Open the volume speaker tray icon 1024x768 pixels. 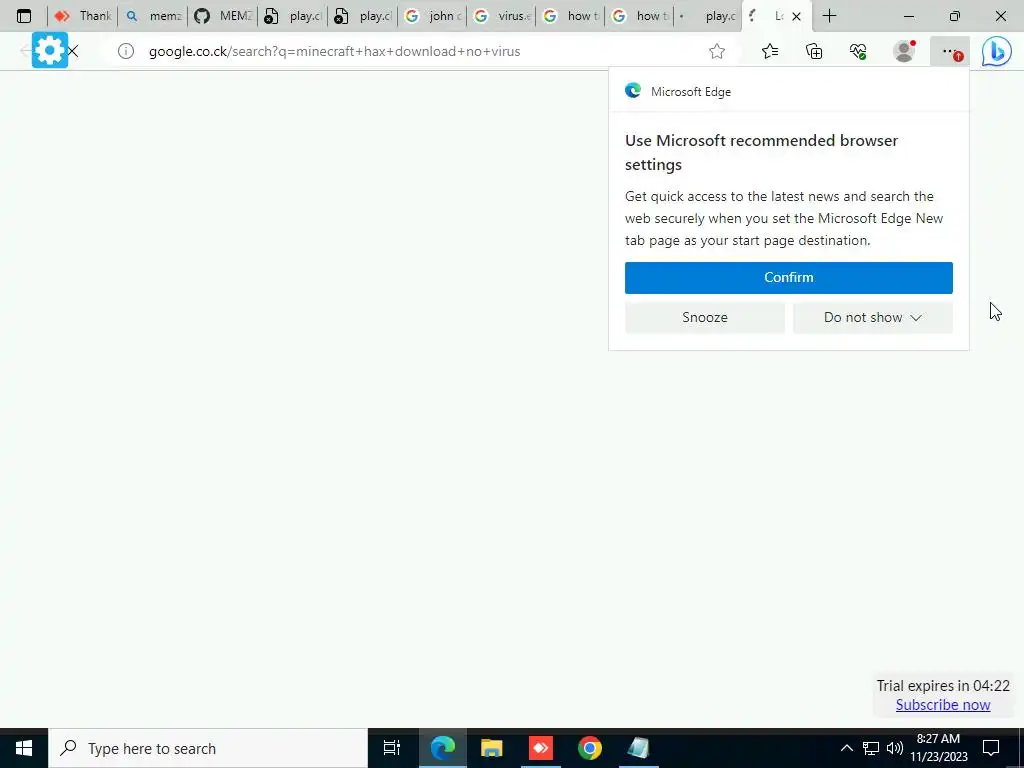pyautogui.click(x=895, y=748)
